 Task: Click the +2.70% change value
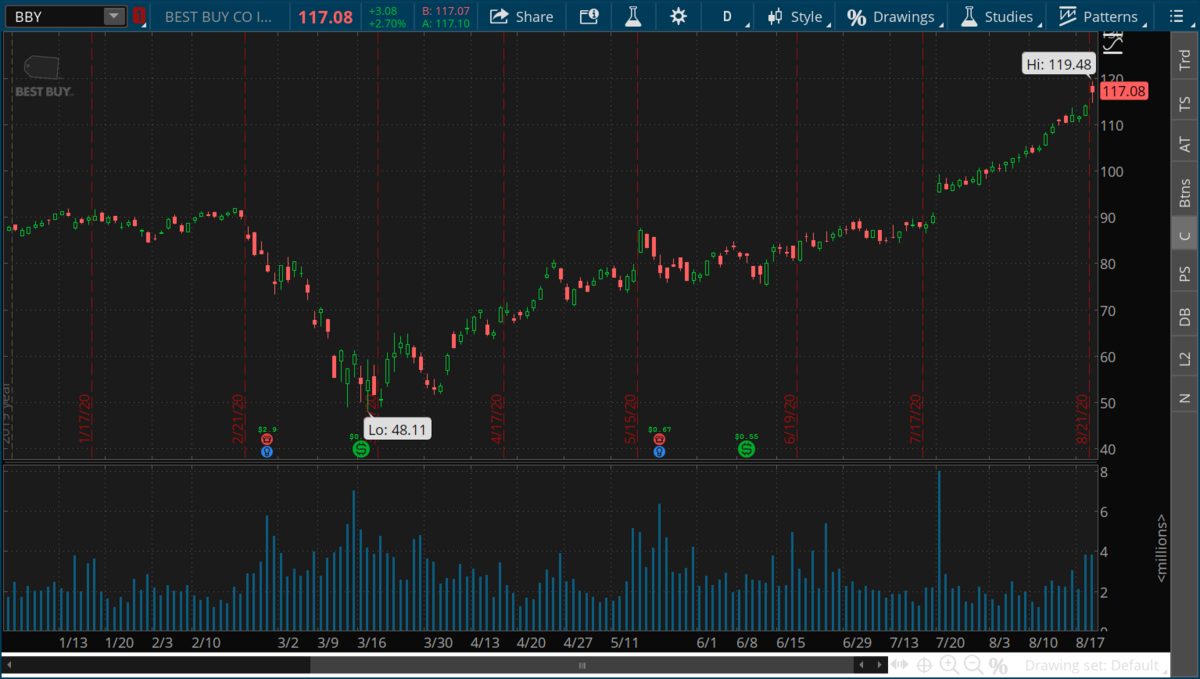pos(385,22)
